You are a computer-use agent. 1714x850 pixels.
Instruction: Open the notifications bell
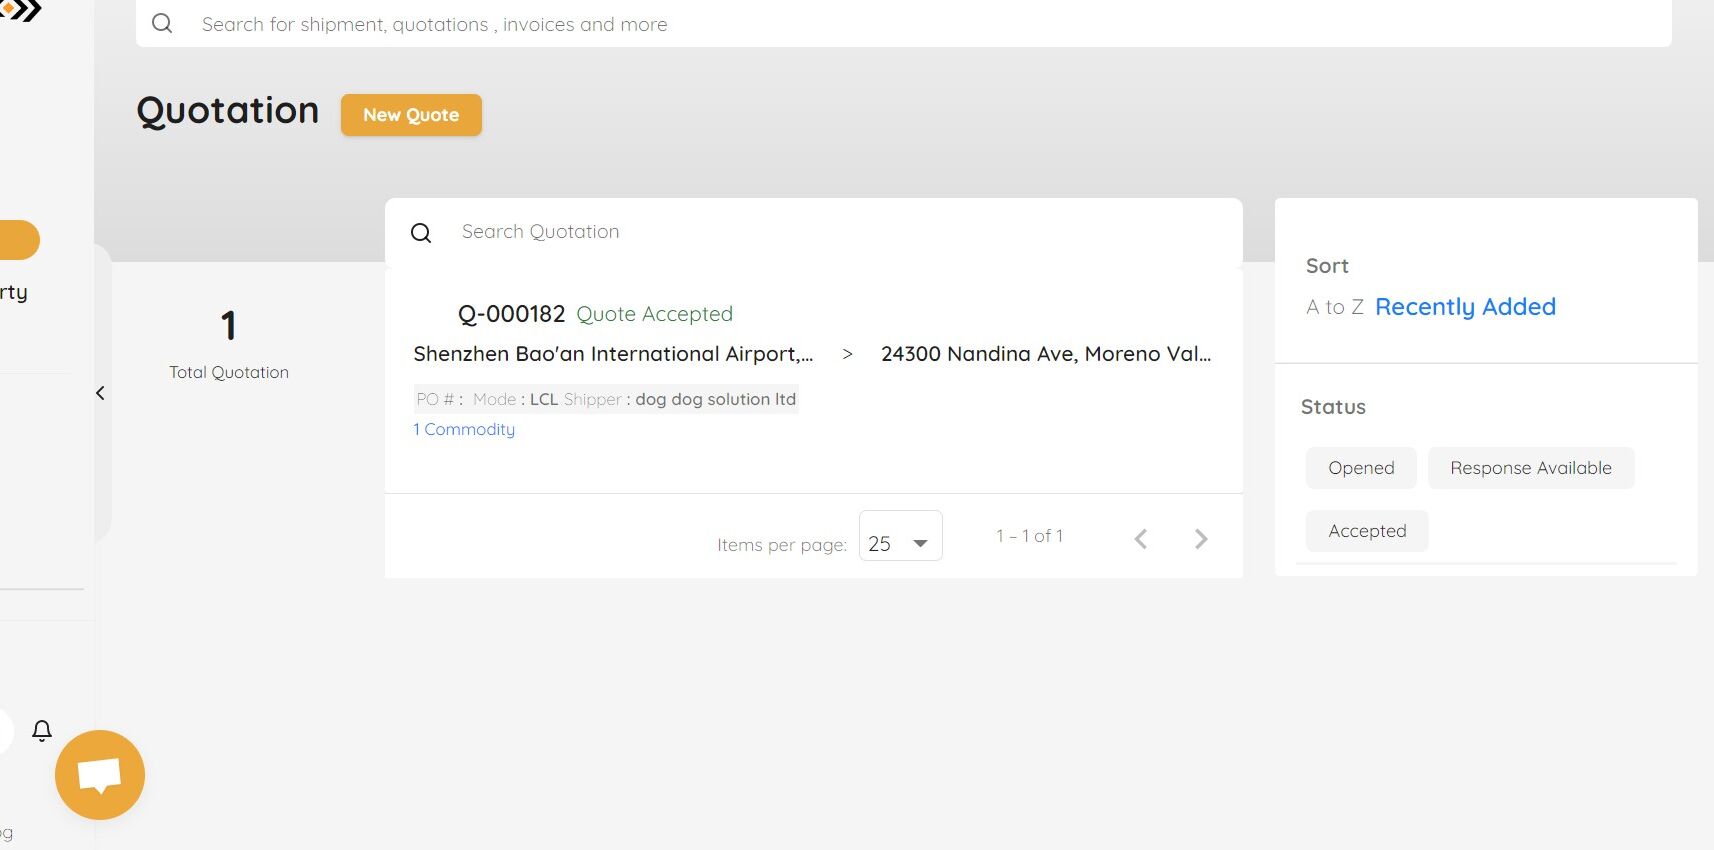pos(42,731)
